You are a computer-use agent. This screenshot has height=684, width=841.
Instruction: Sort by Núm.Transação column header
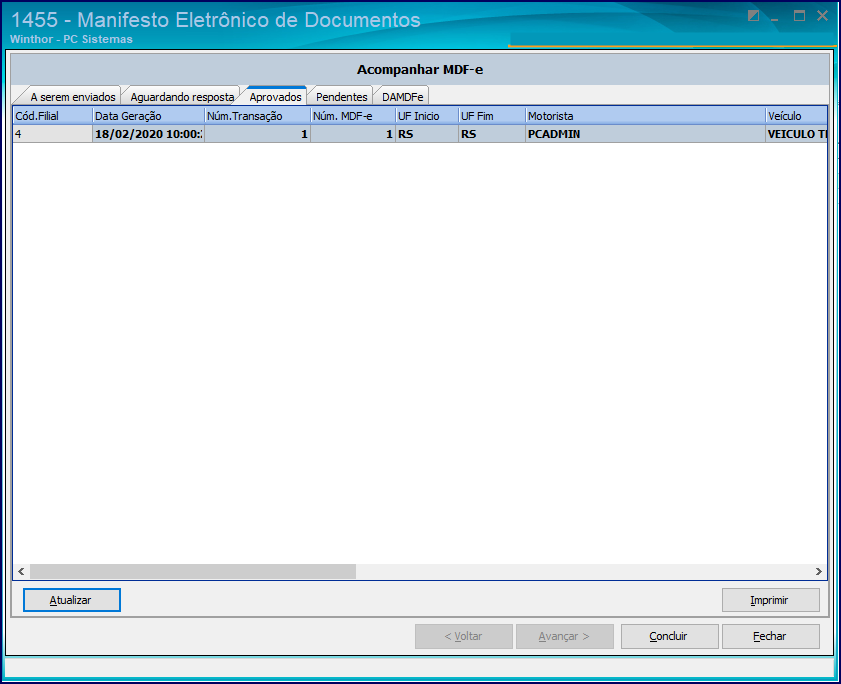pos(257,116)
